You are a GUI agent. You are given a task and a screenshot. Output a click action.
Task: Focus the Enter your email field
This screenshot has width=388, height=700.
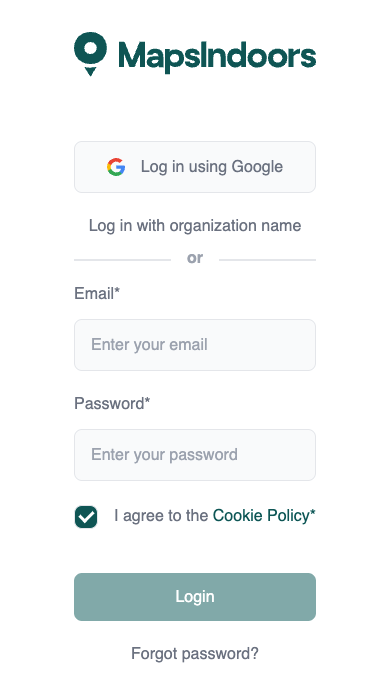click(x=195, y=345)
